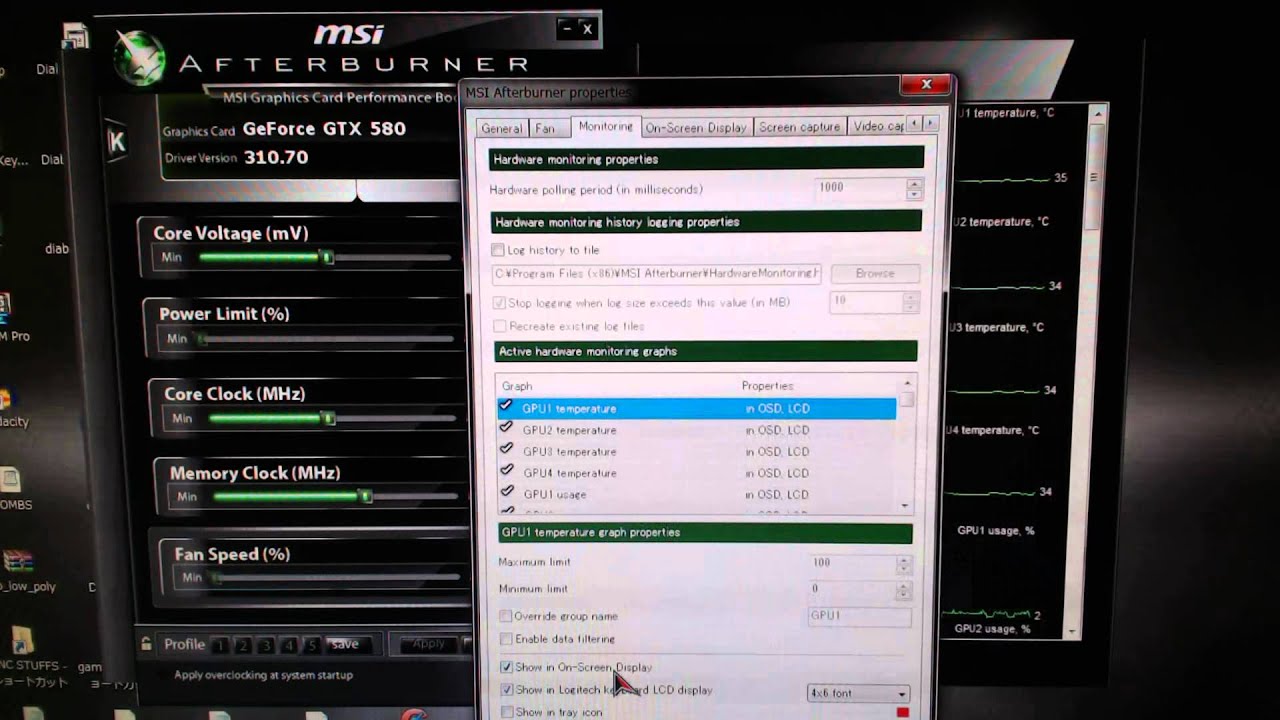
Task: Click the tab strip right scroll arrow
Action: click(931, 123)
